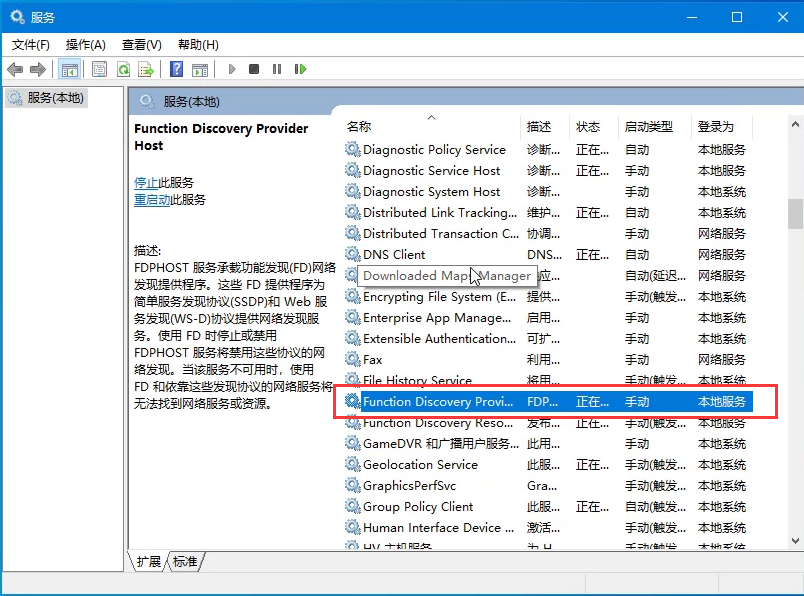Sort by the 状态 column header
The height and width of the screenshot is (596, 804).
coord(594,126)
